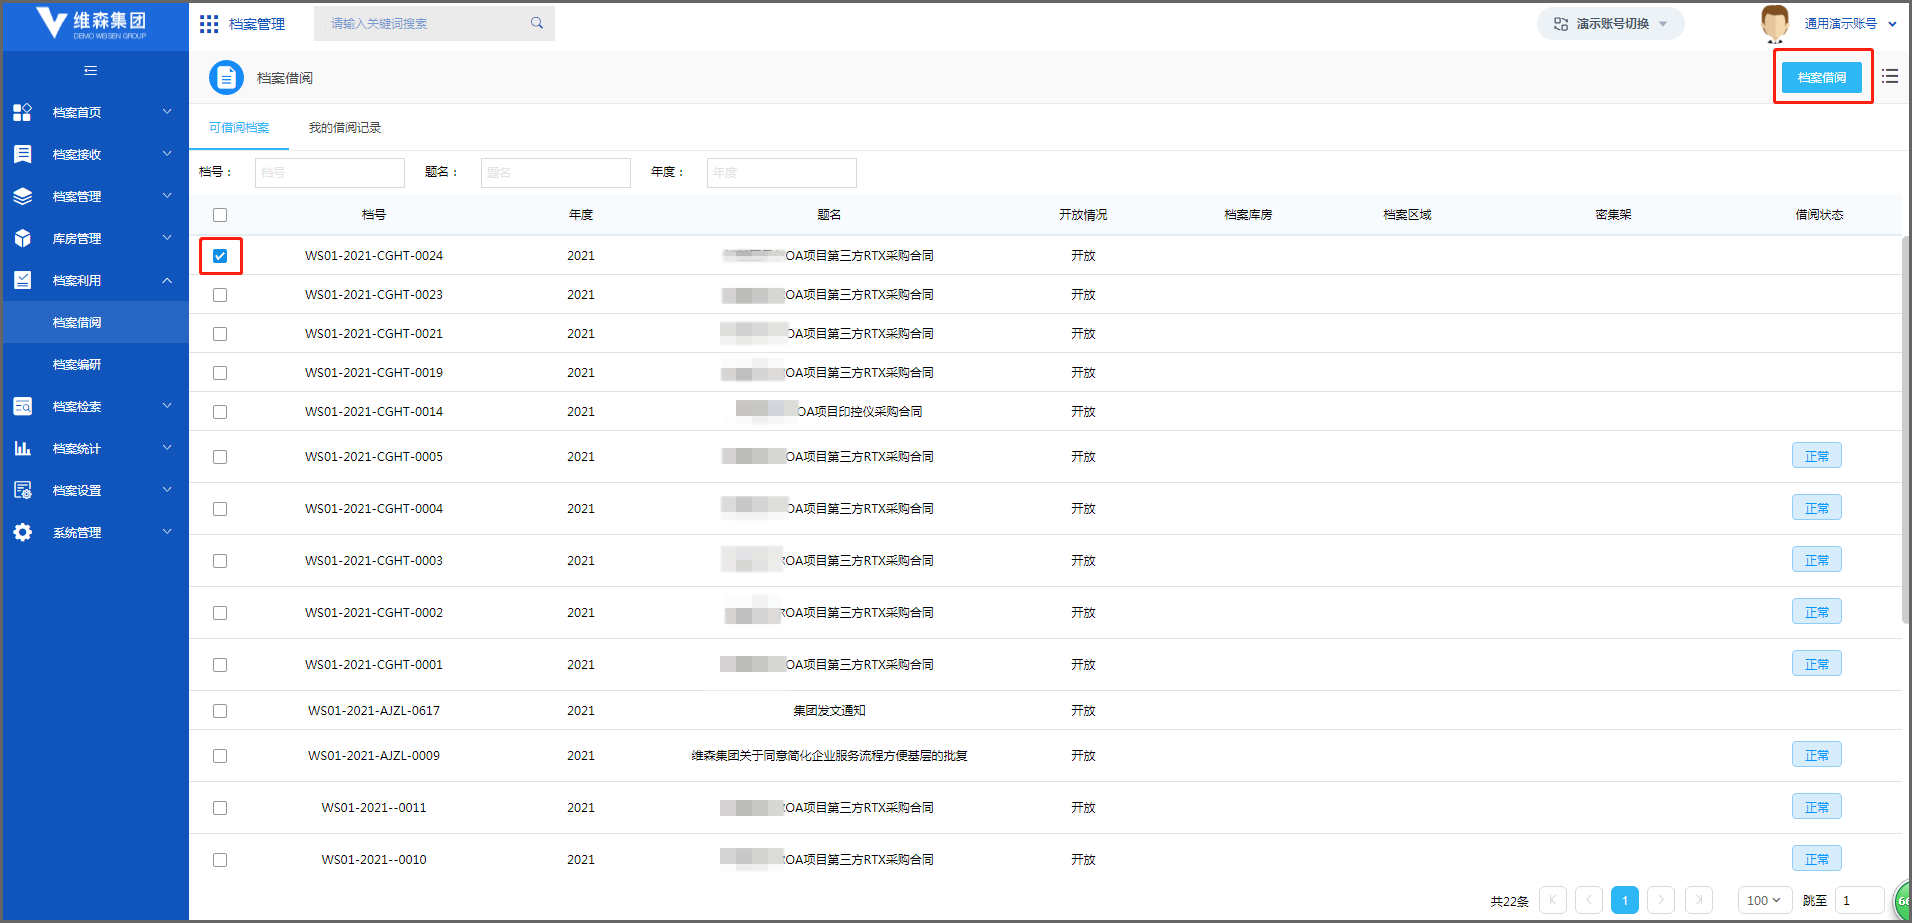Click the blue document icon beside 档案借阅 title
1912x923 pixels.
[226, 77]
